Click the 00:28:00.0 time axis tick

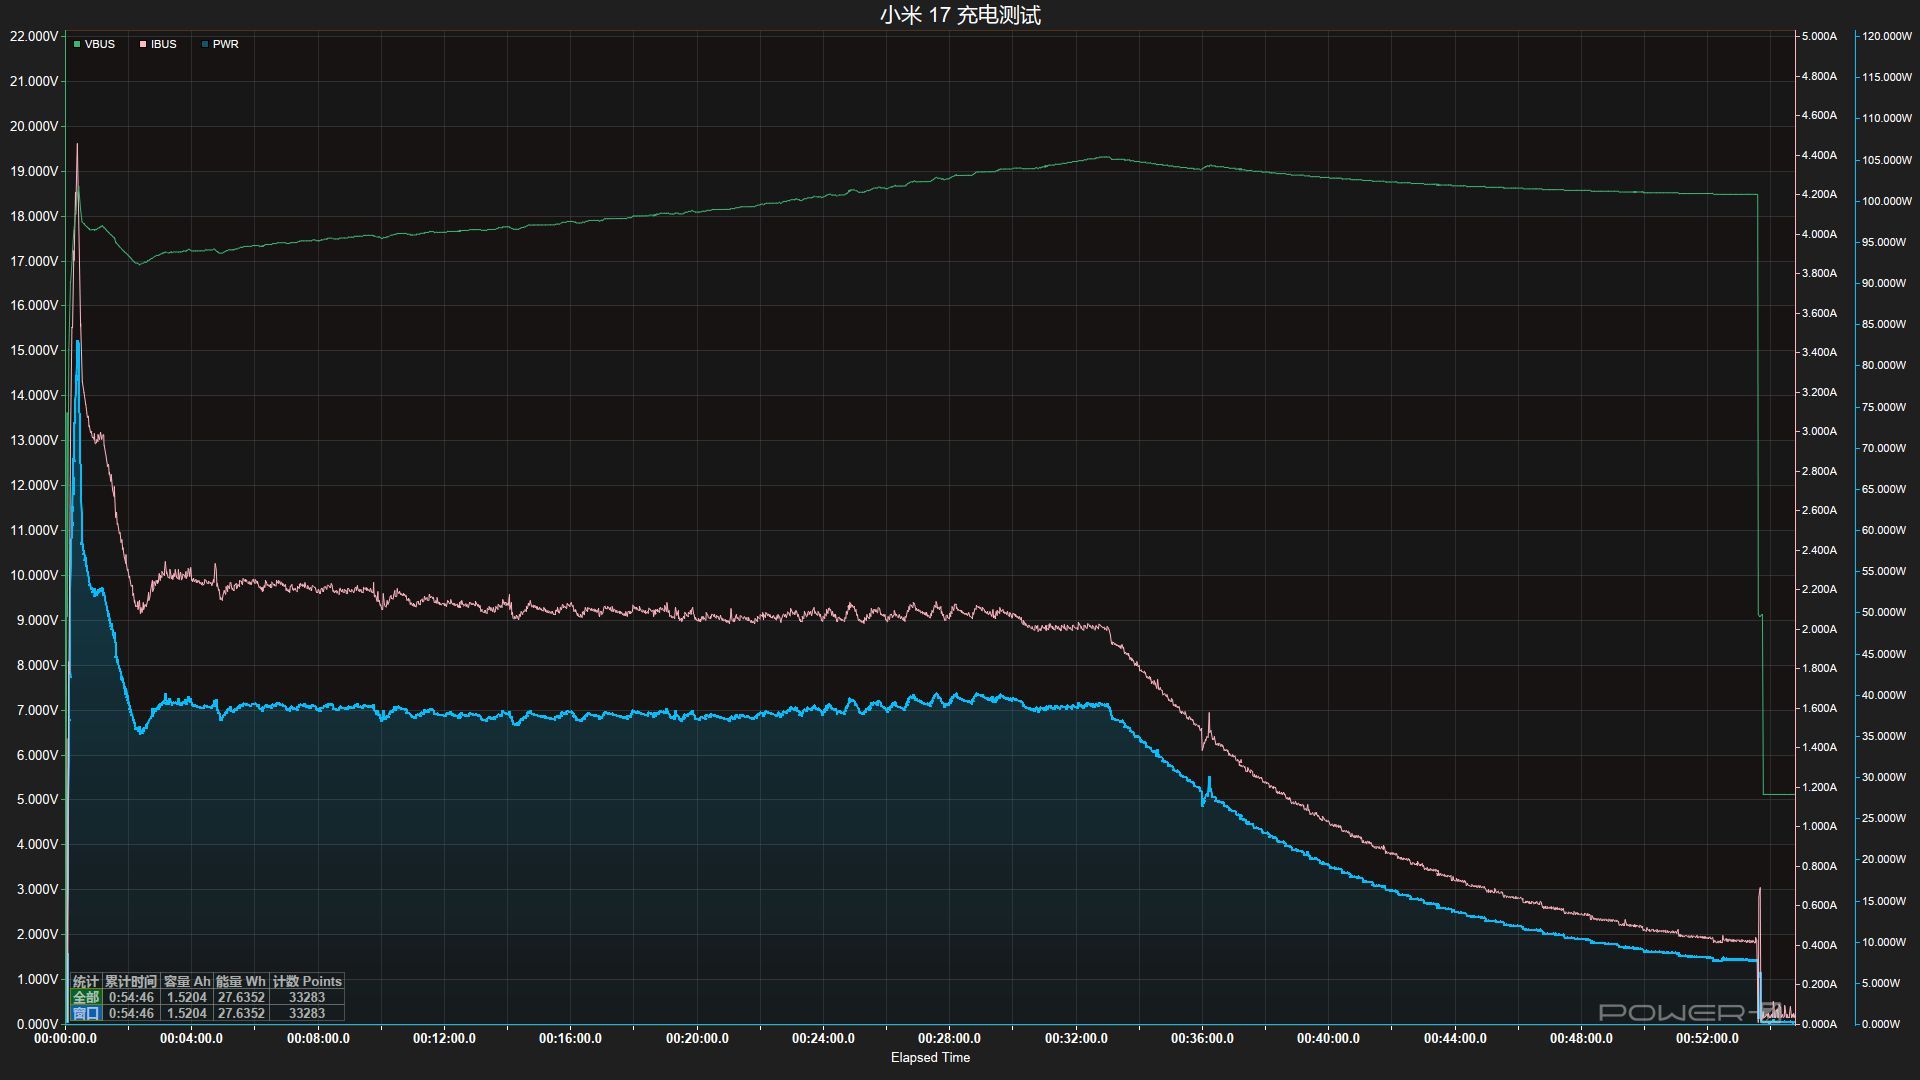click(x=949, y=1038)
